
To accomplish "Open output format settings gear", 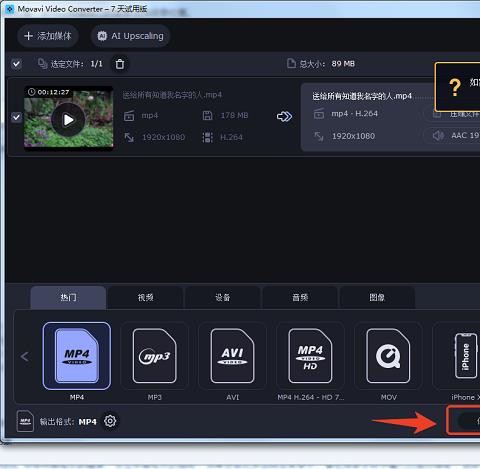I will click(110, 421).
